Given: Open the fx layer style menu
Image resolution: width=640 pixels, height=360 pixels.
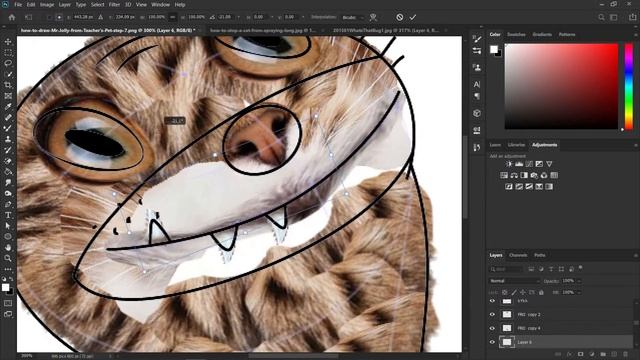Looking at the screenshot, I should pyautogui.click(x=569, y=354).
